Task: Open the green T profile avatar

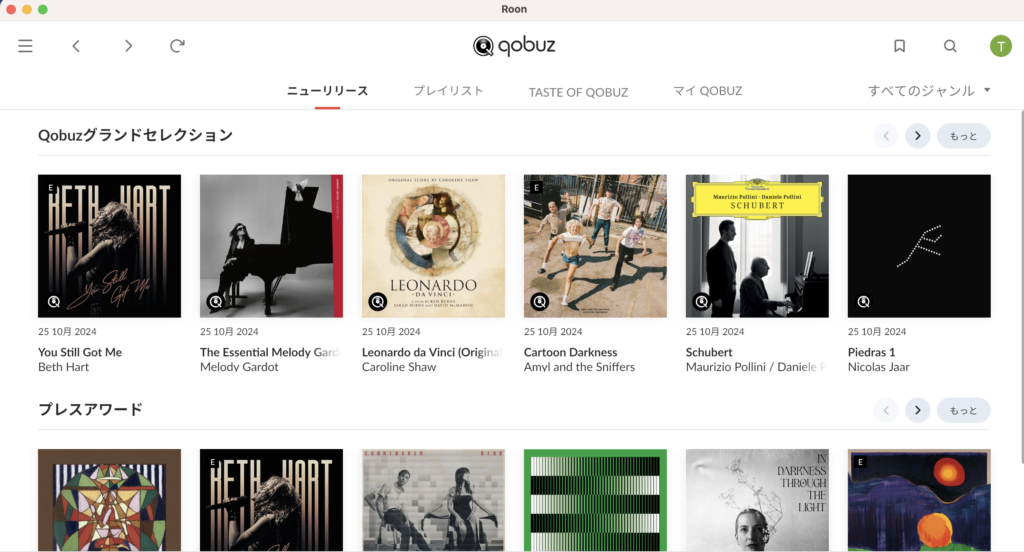Action: pyautogui.click(x=1000, y=46)
